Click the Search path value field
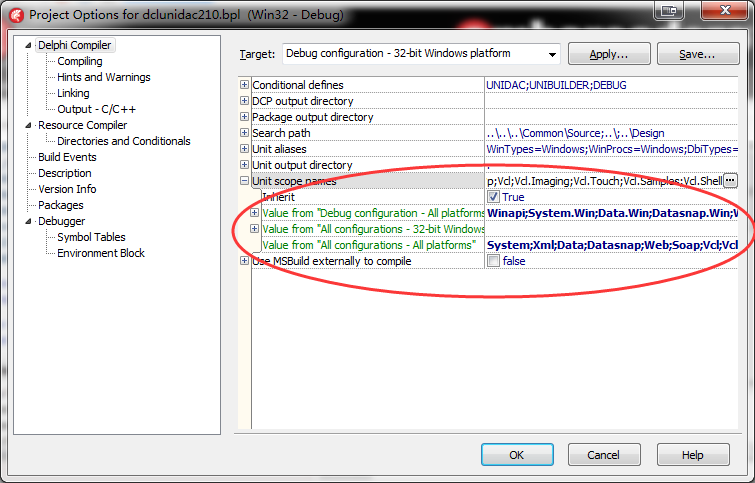 coord(611,133)
